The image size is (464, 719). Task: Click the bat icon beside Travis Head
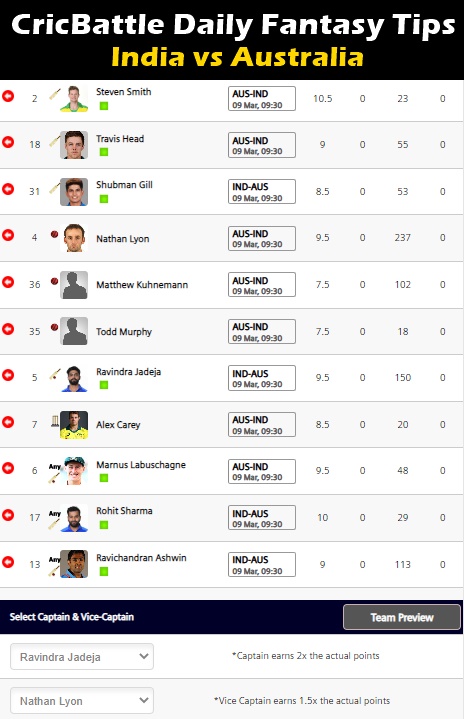point(55,141)
